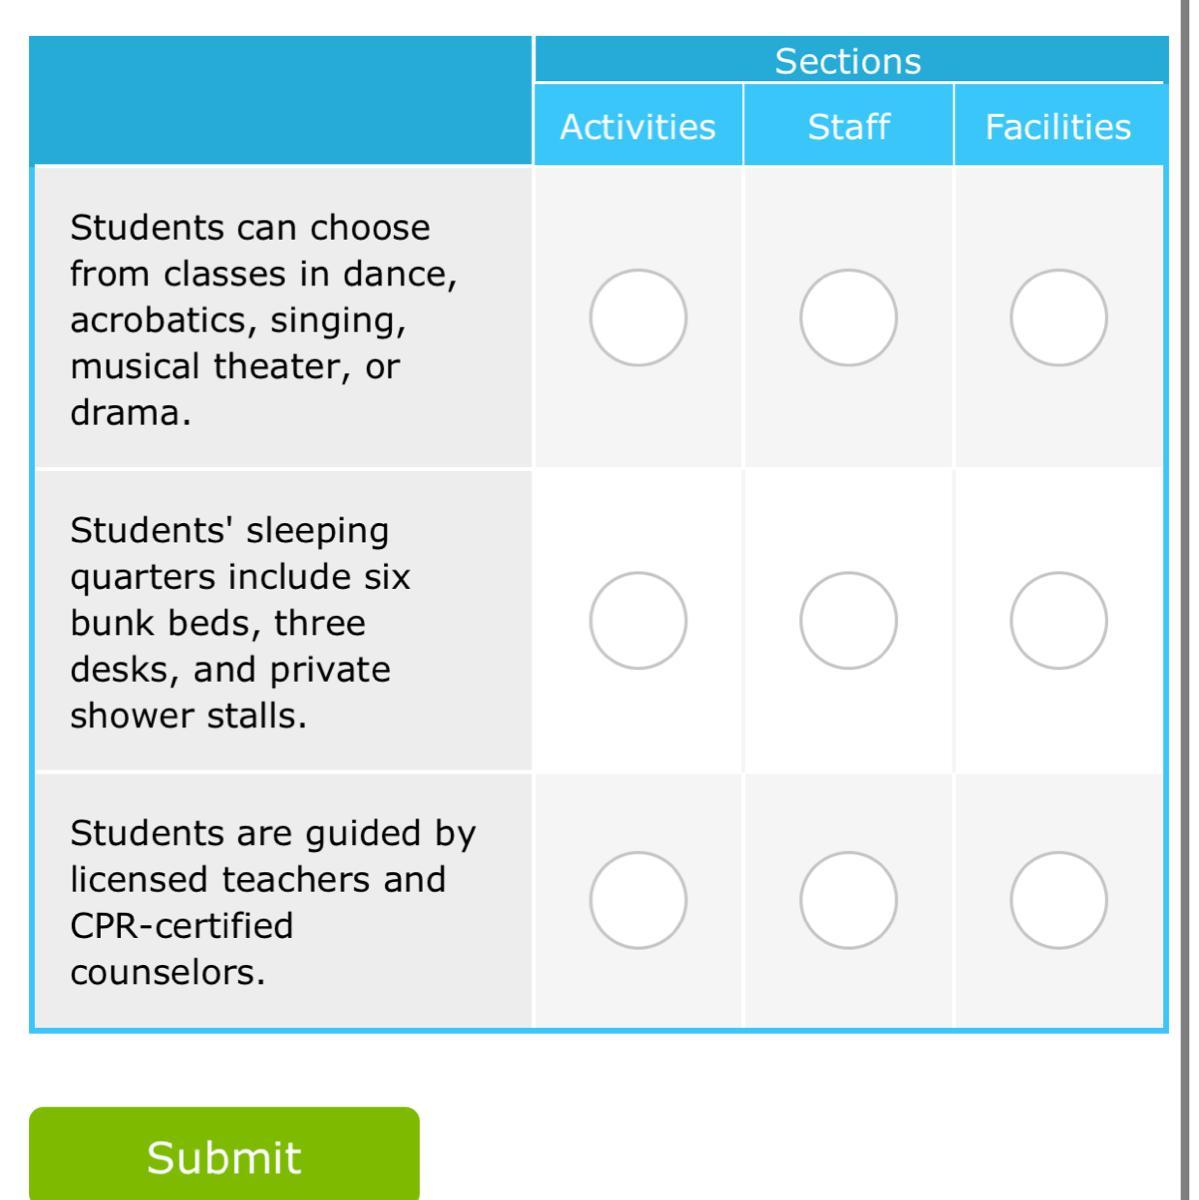Choose Activities for the sleeping quarters statement
Screen dimensions: 1199x1200
click(x=638, y=620)
